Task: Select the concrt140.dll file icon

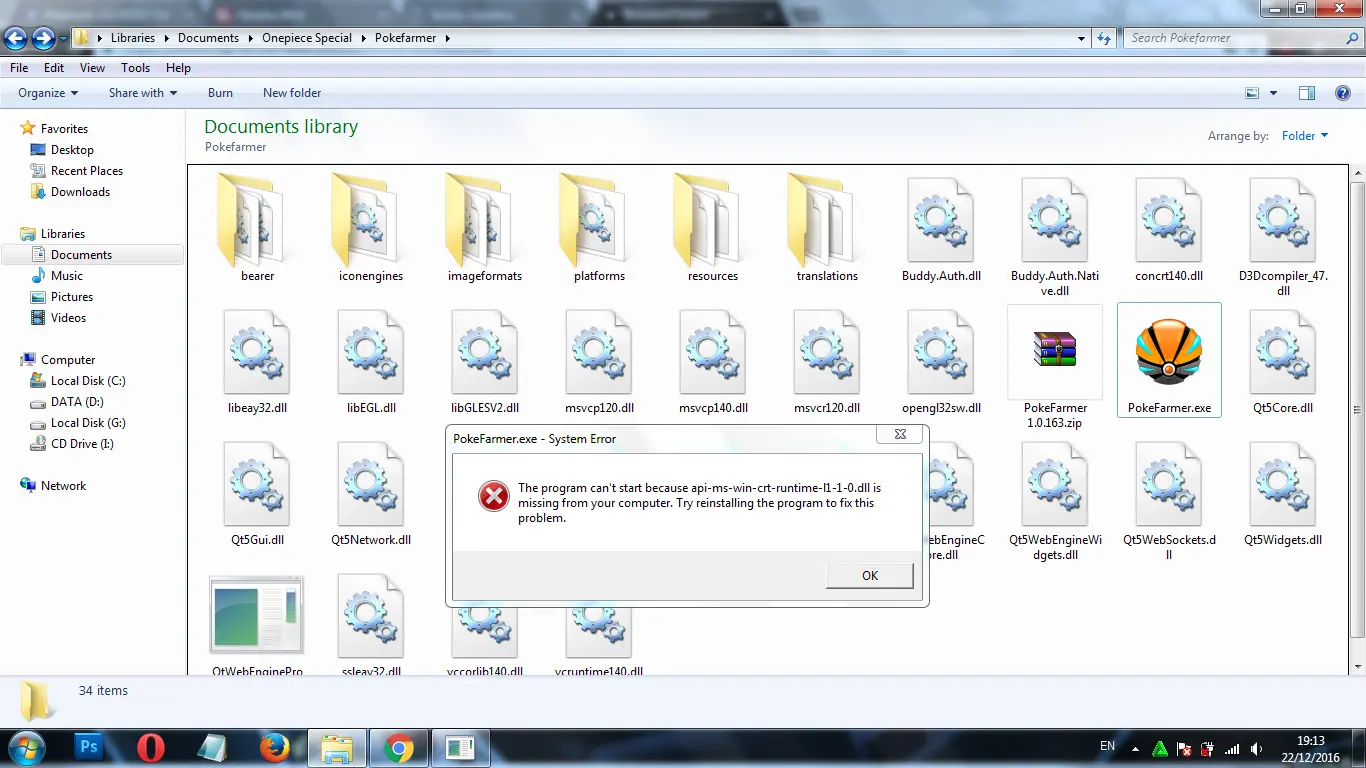Action: pyautogui.click(x=1169, y=220)
